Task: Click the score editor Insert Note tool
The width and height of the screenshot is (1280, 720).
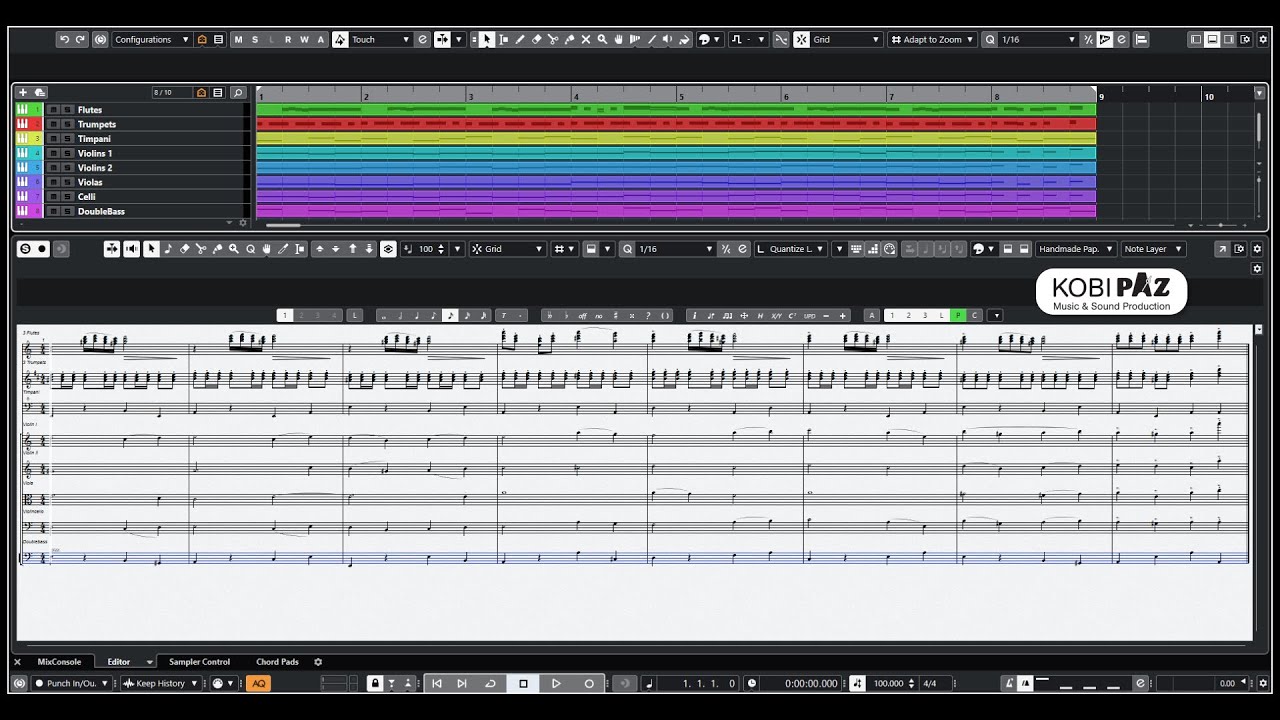Action: coord(167,249)
